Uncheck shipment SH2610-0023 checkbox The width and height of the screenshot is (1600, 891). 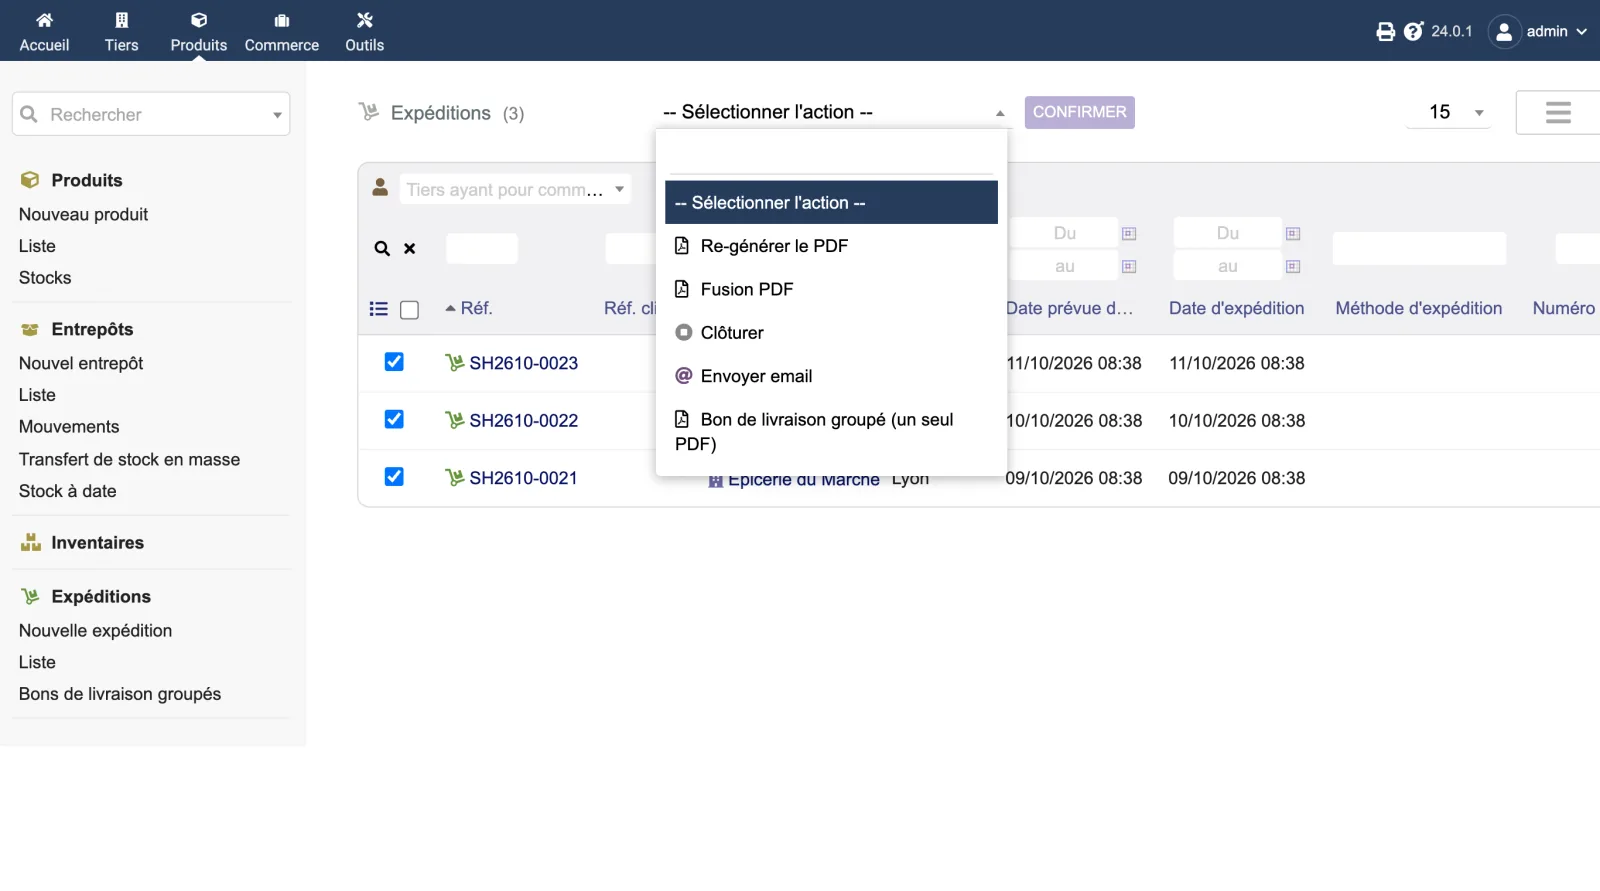pos(394,362)
